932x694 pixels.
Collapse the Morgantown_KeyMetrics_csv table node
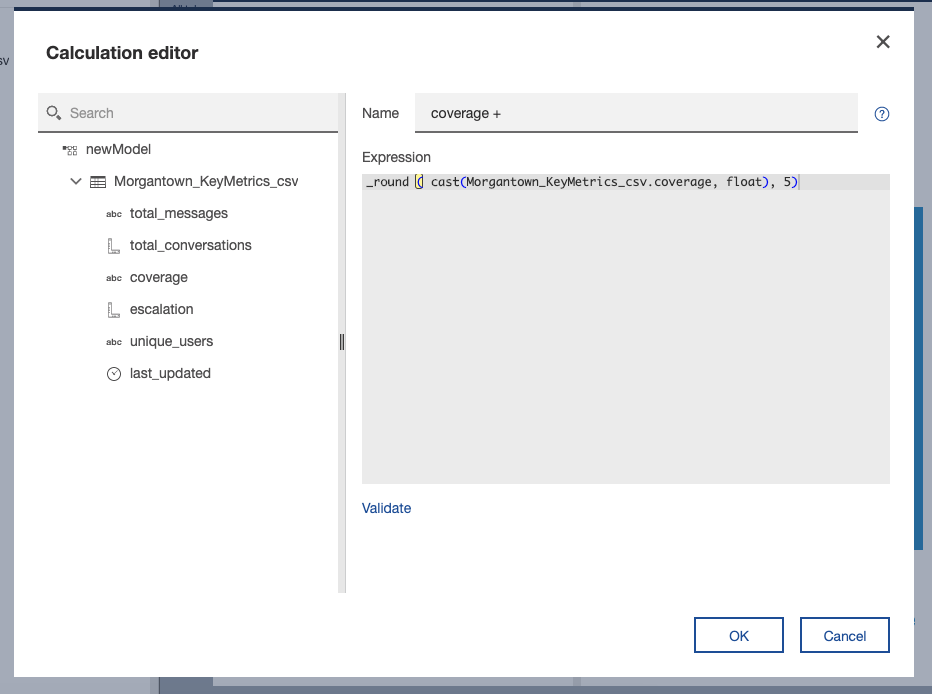pyautogui.click(x=75, y=181)
